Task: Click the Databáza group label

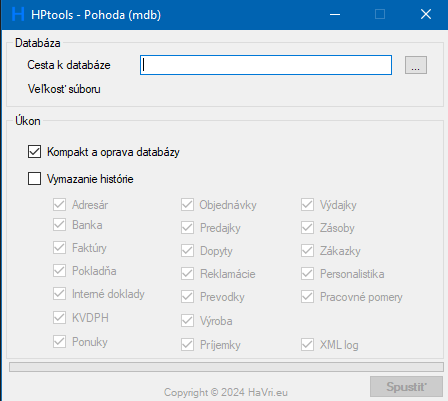Action: 38,43
